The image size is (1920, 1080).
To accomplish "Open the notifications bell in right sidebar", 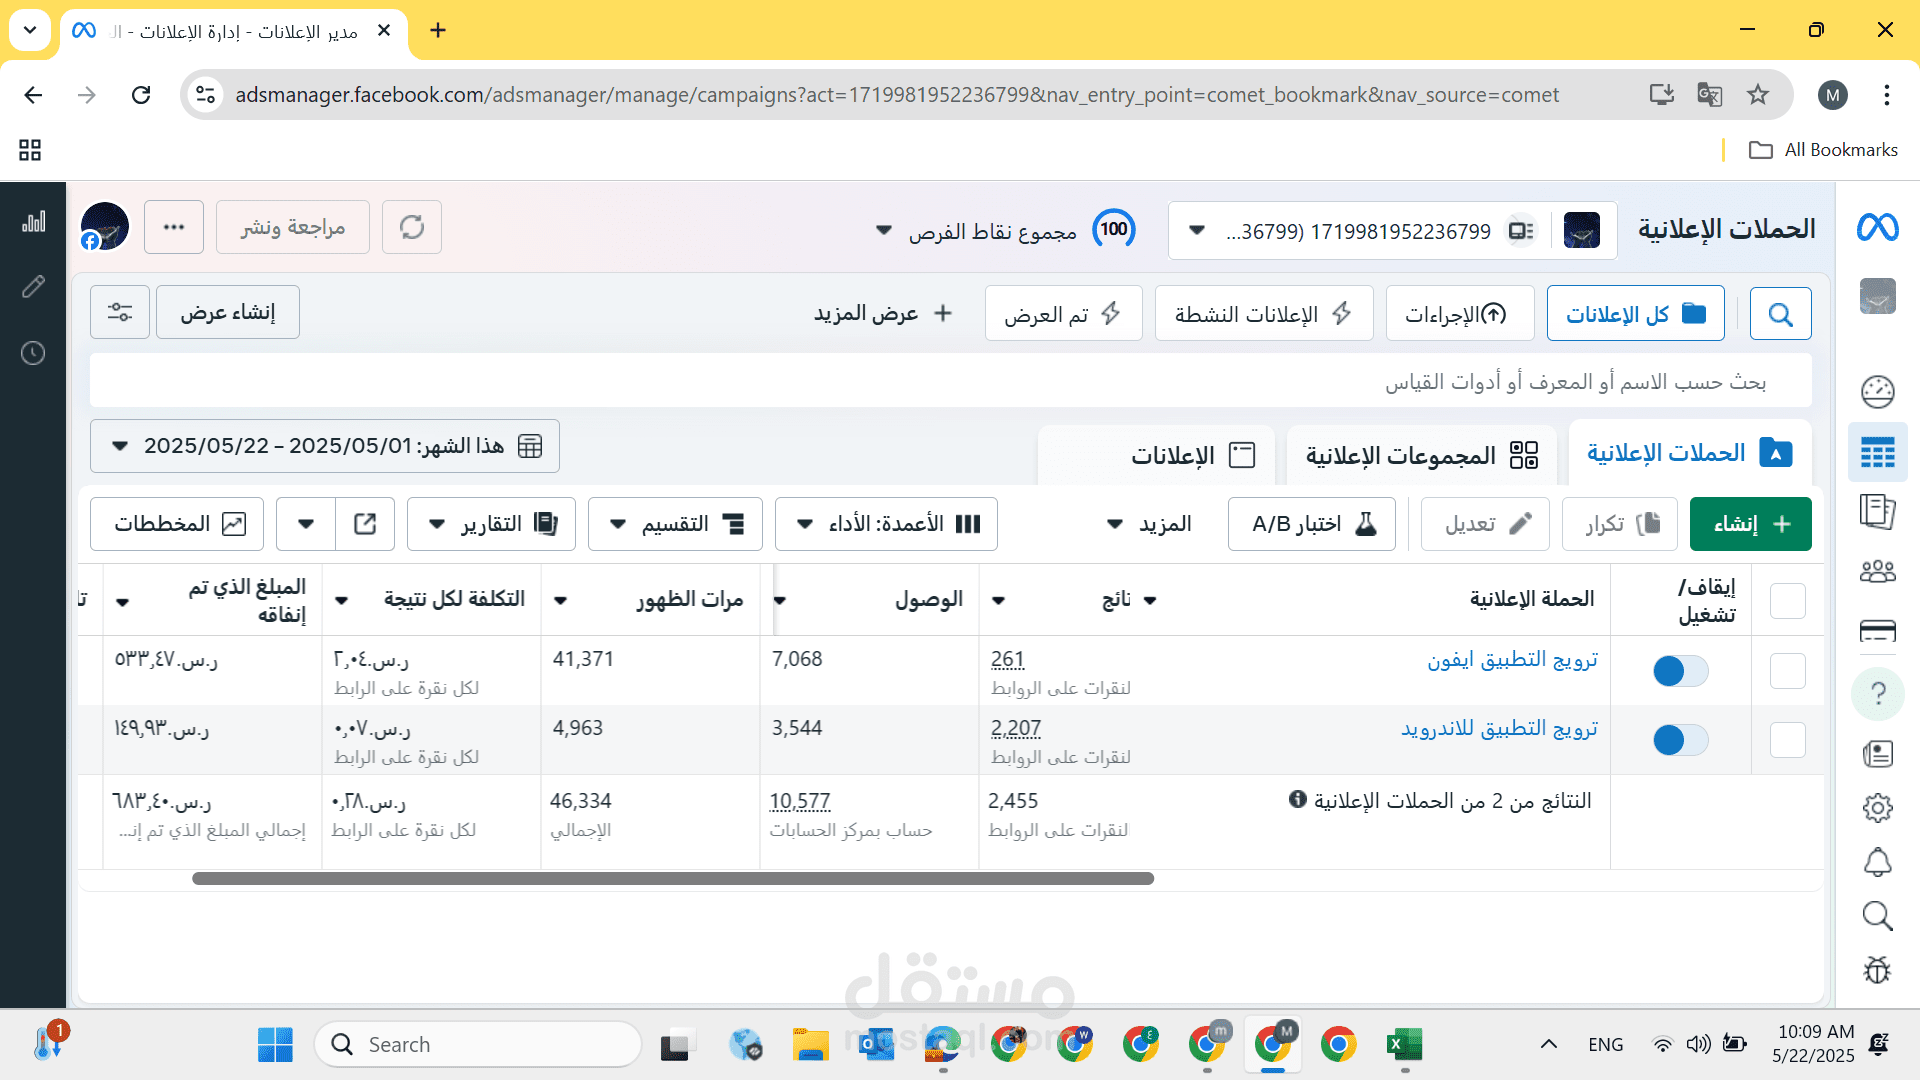I will point(1877,862).
